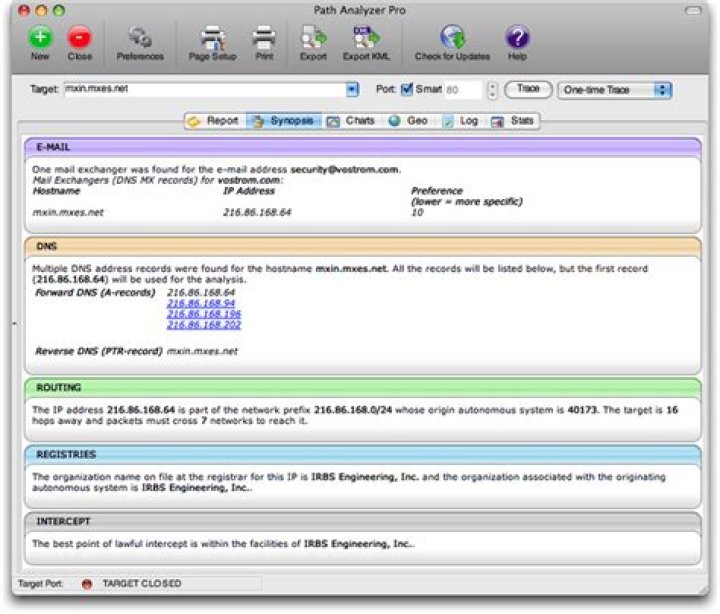Click the DNS section header
720x614 pixels.
pos(363,246)
